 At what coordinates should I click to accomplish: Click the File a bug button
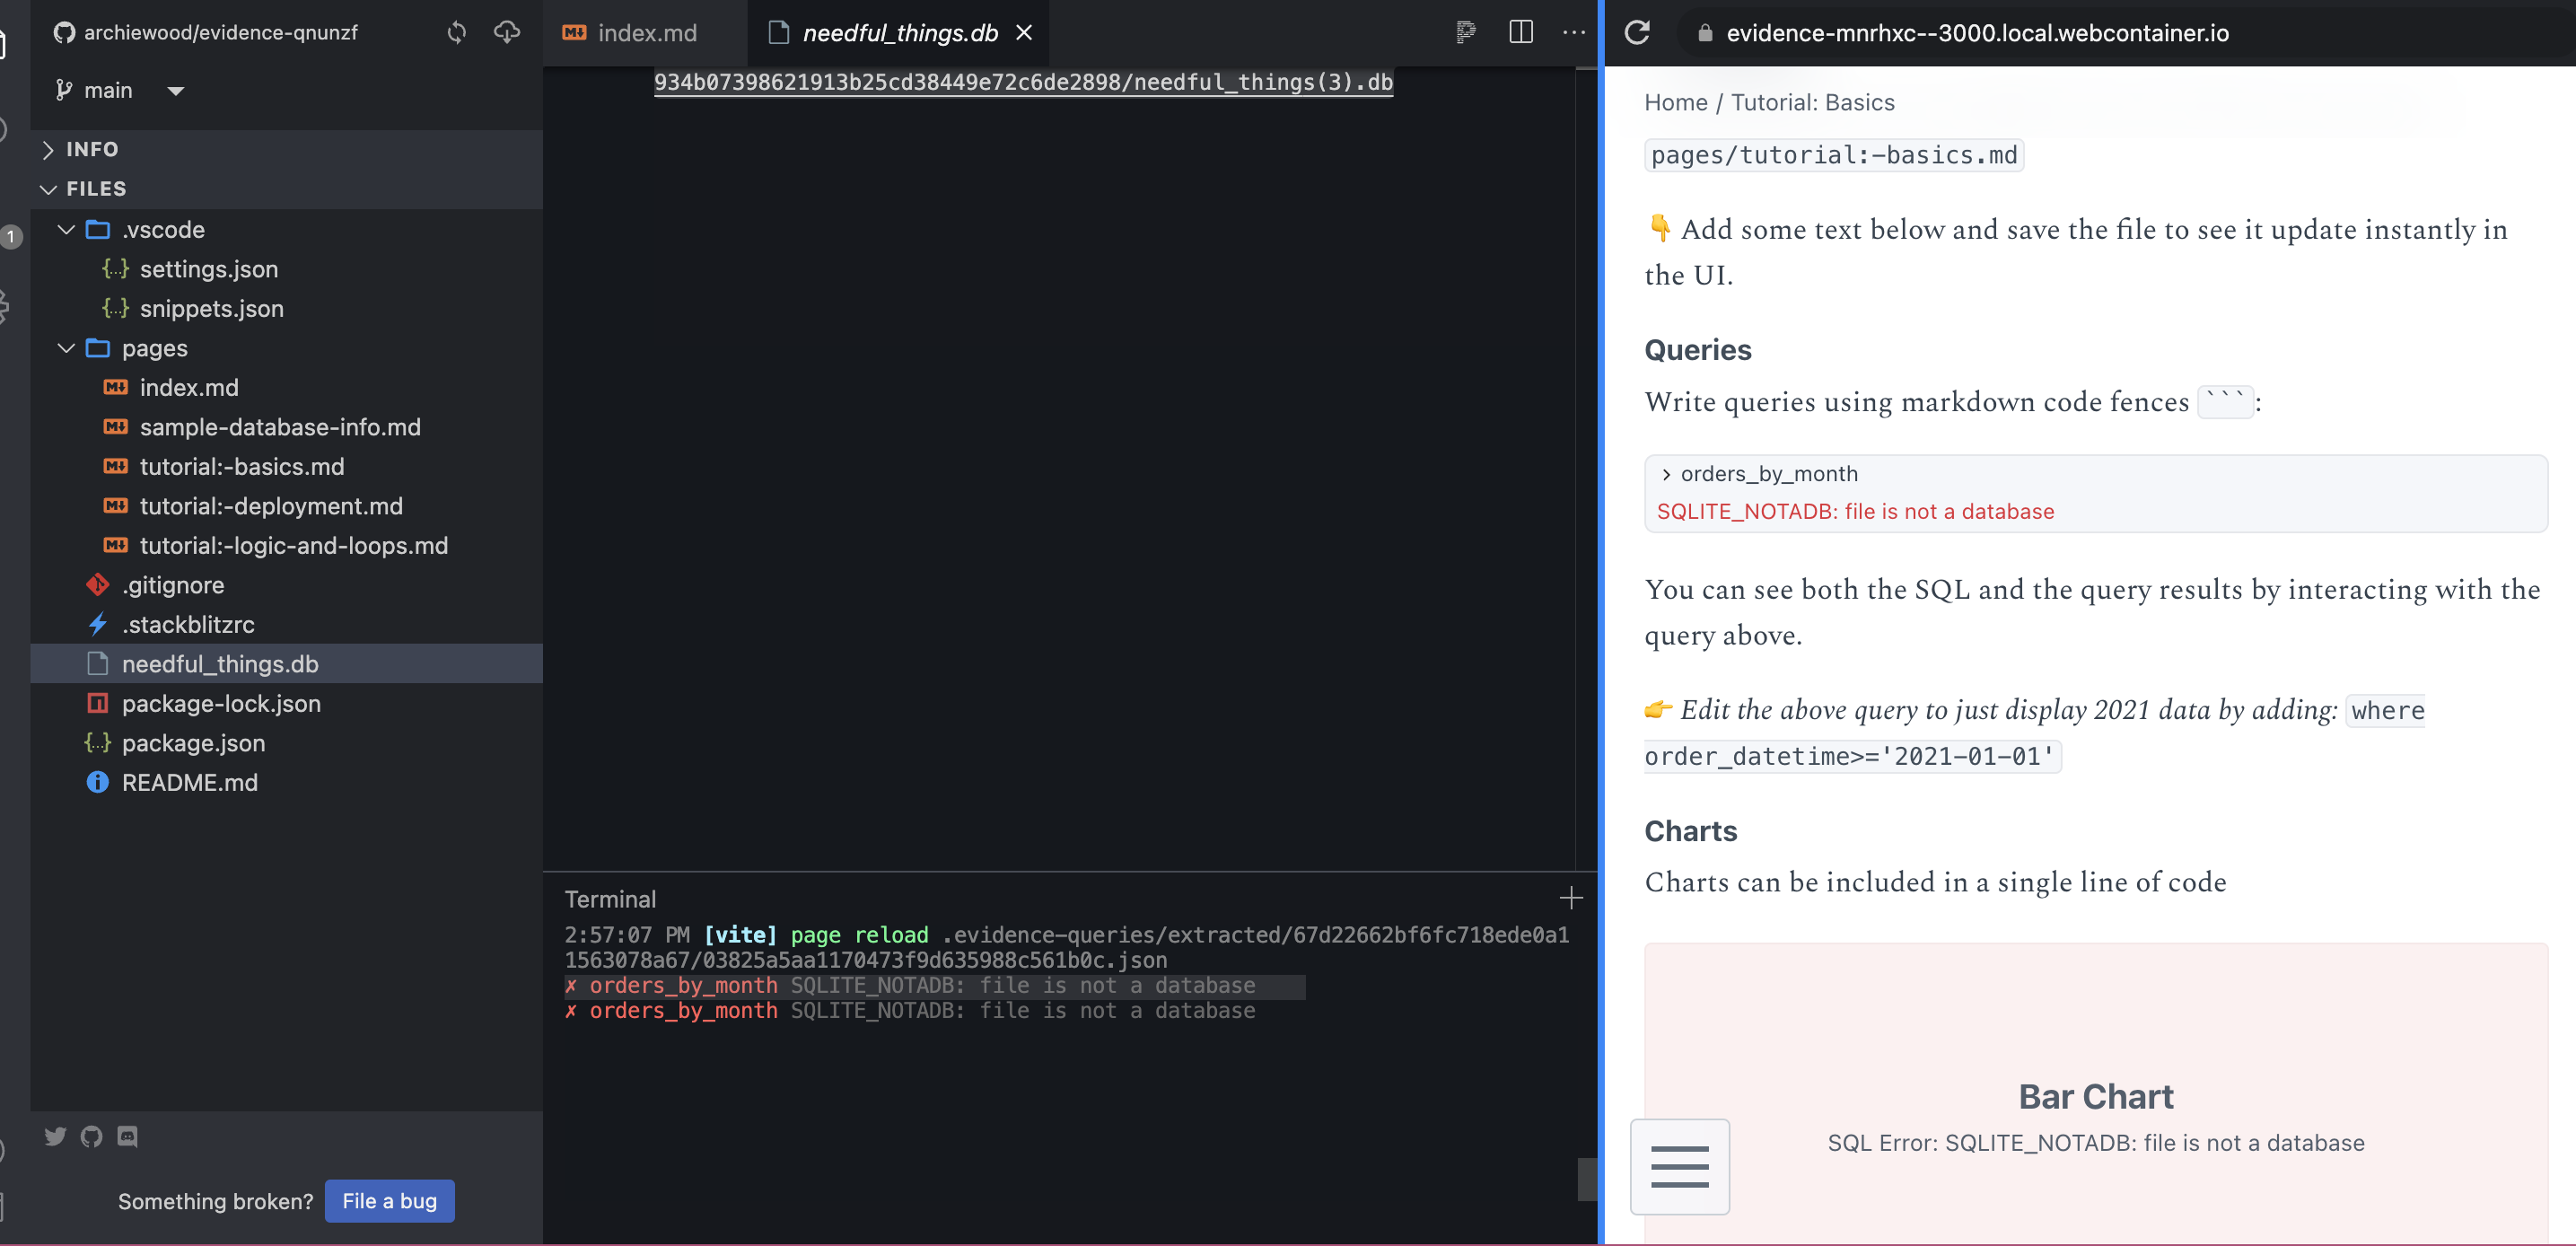389,1201
